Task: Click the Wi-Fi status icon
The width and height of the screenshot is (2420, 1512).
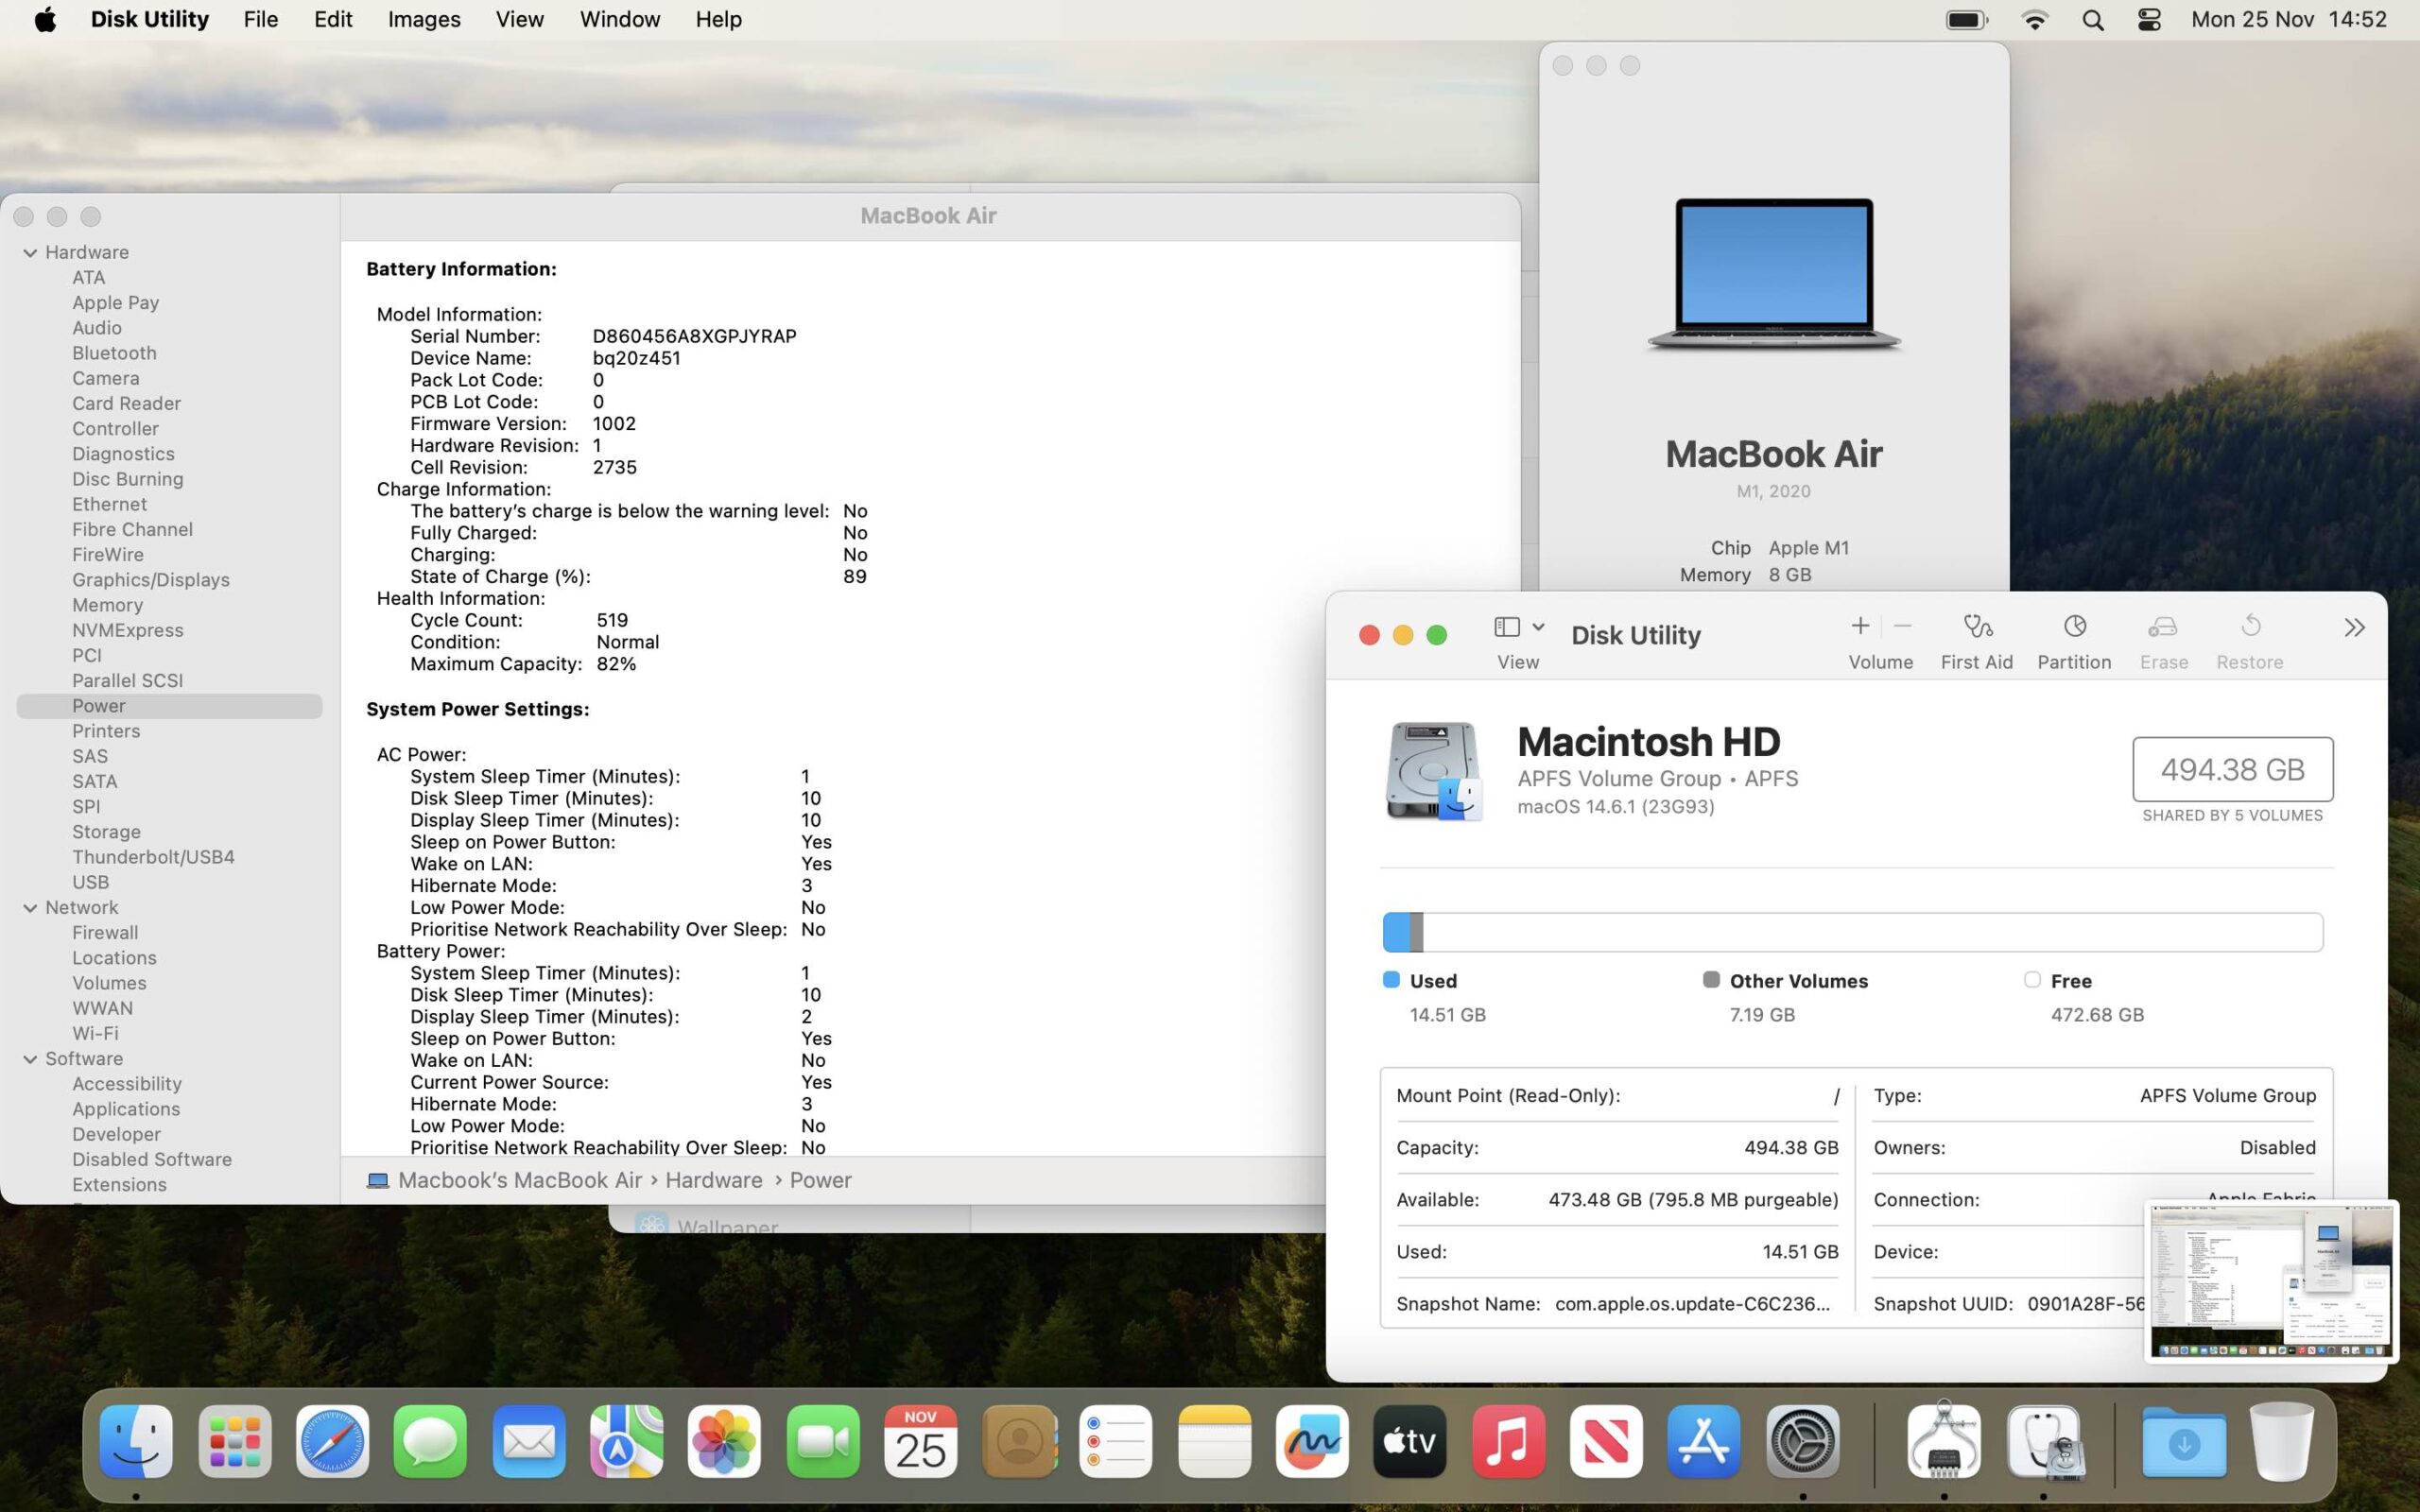Action: (x=2034, y=20)
